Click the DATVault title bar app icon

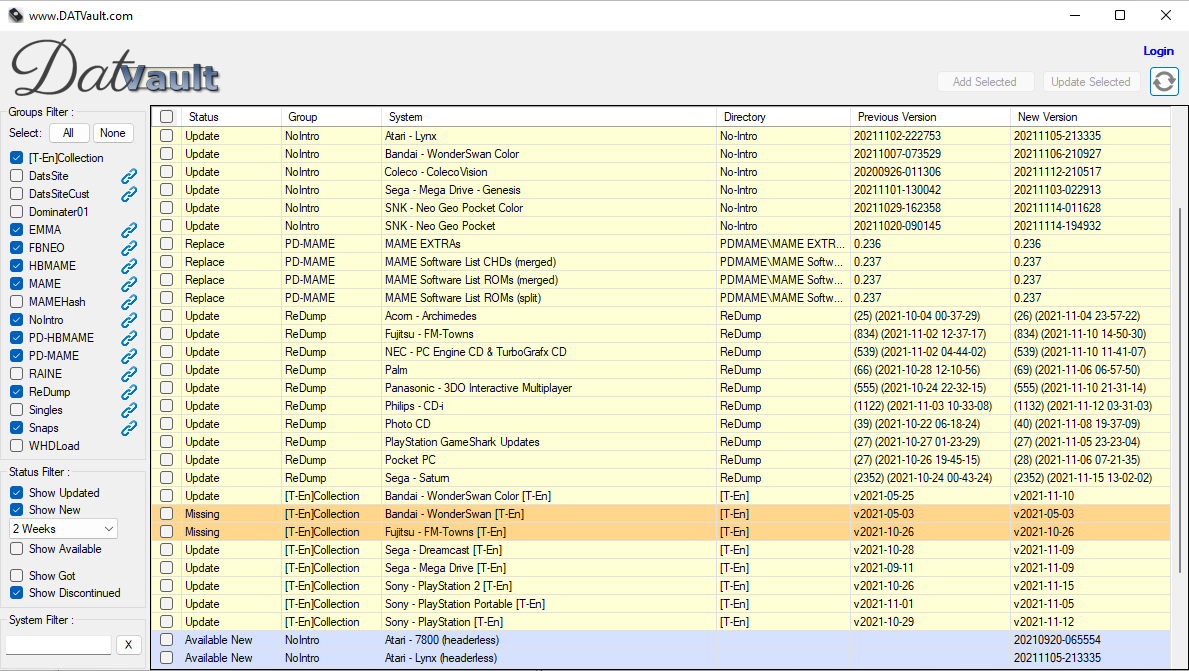click(x=16, y=15)
